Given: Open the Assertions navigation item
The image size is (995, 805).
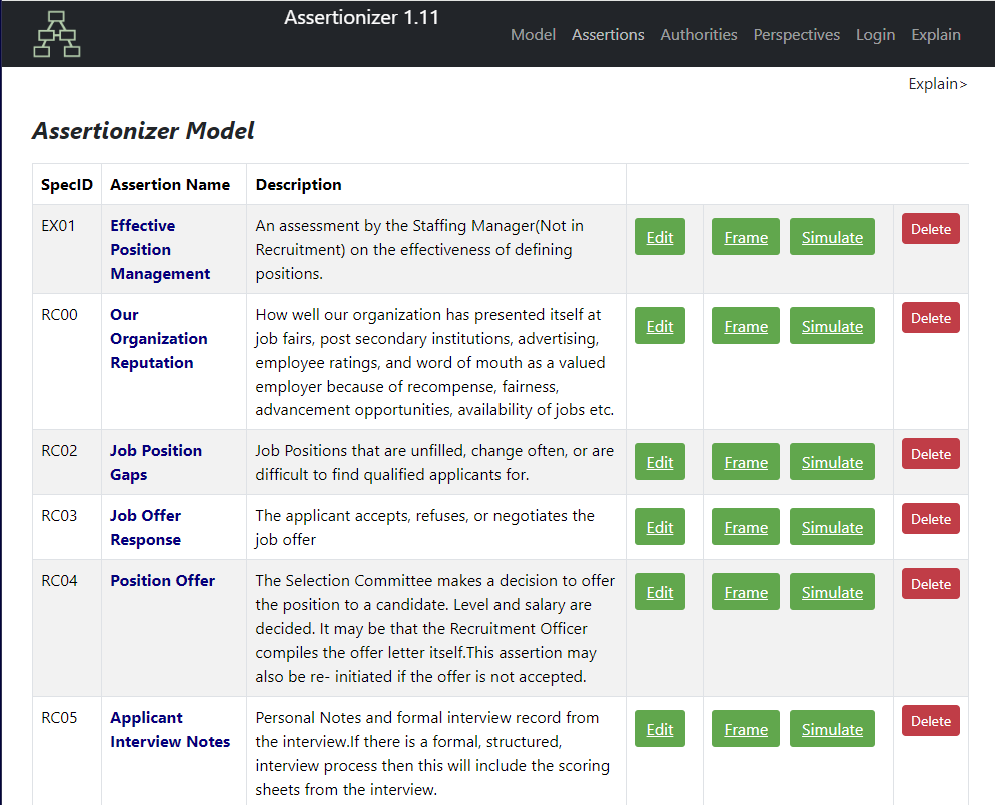Looking at the screenshot, I should click(x=608, y=35).
